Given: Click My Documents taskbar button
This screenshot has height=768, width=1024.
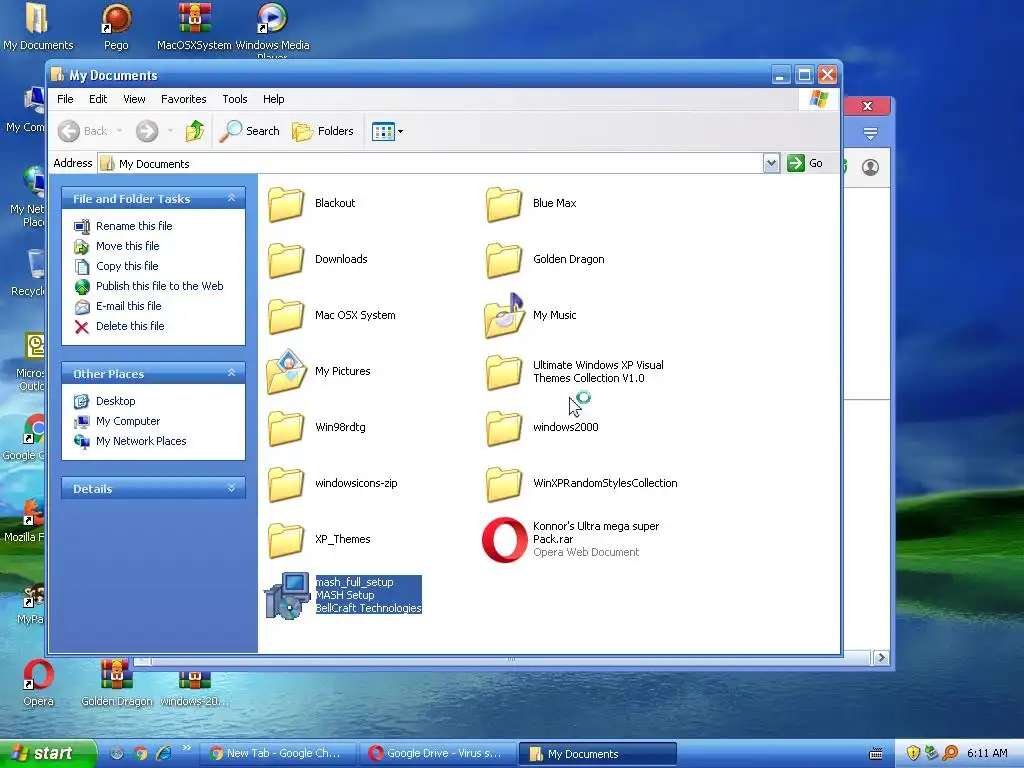Looking at the screenshot, I should [x=597, y=753].
